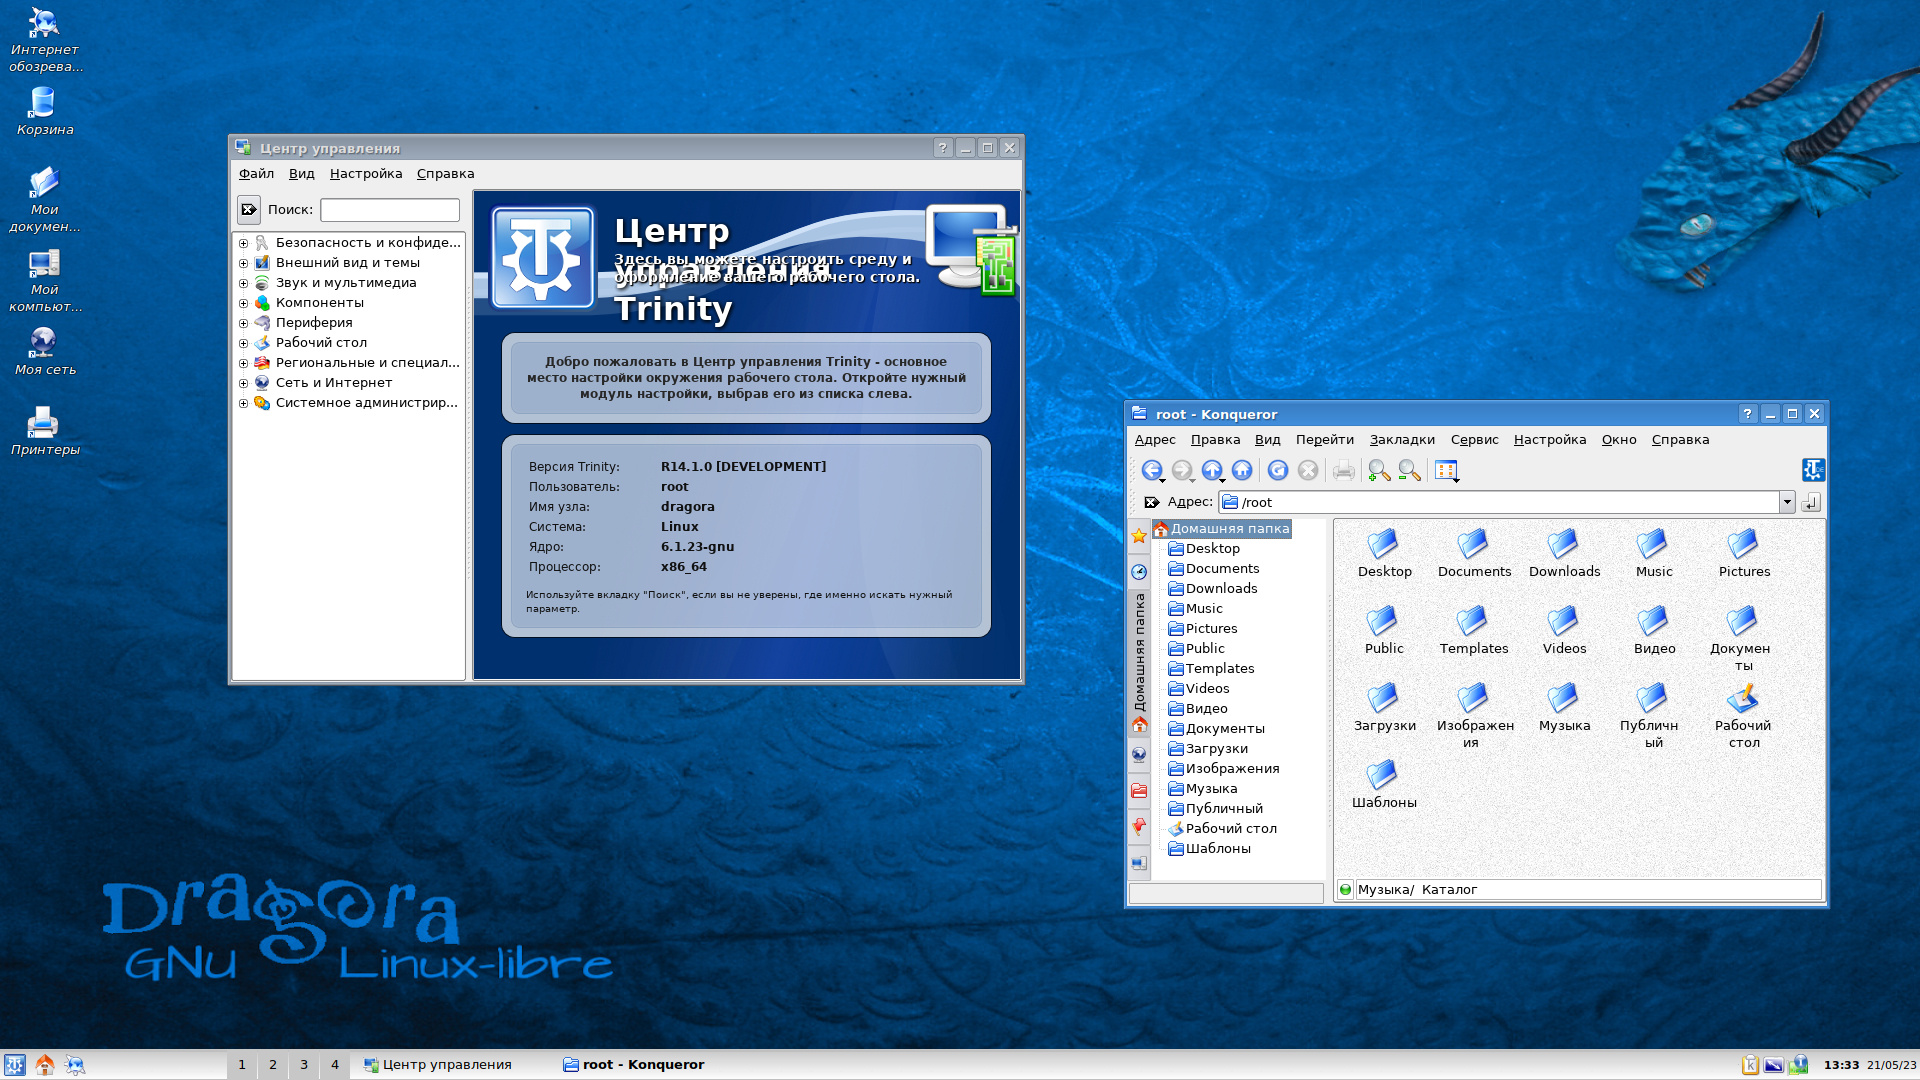Open History clock tab in Konqueror sidebar
This screenshot has width=1920, height=1080.
1139,572
